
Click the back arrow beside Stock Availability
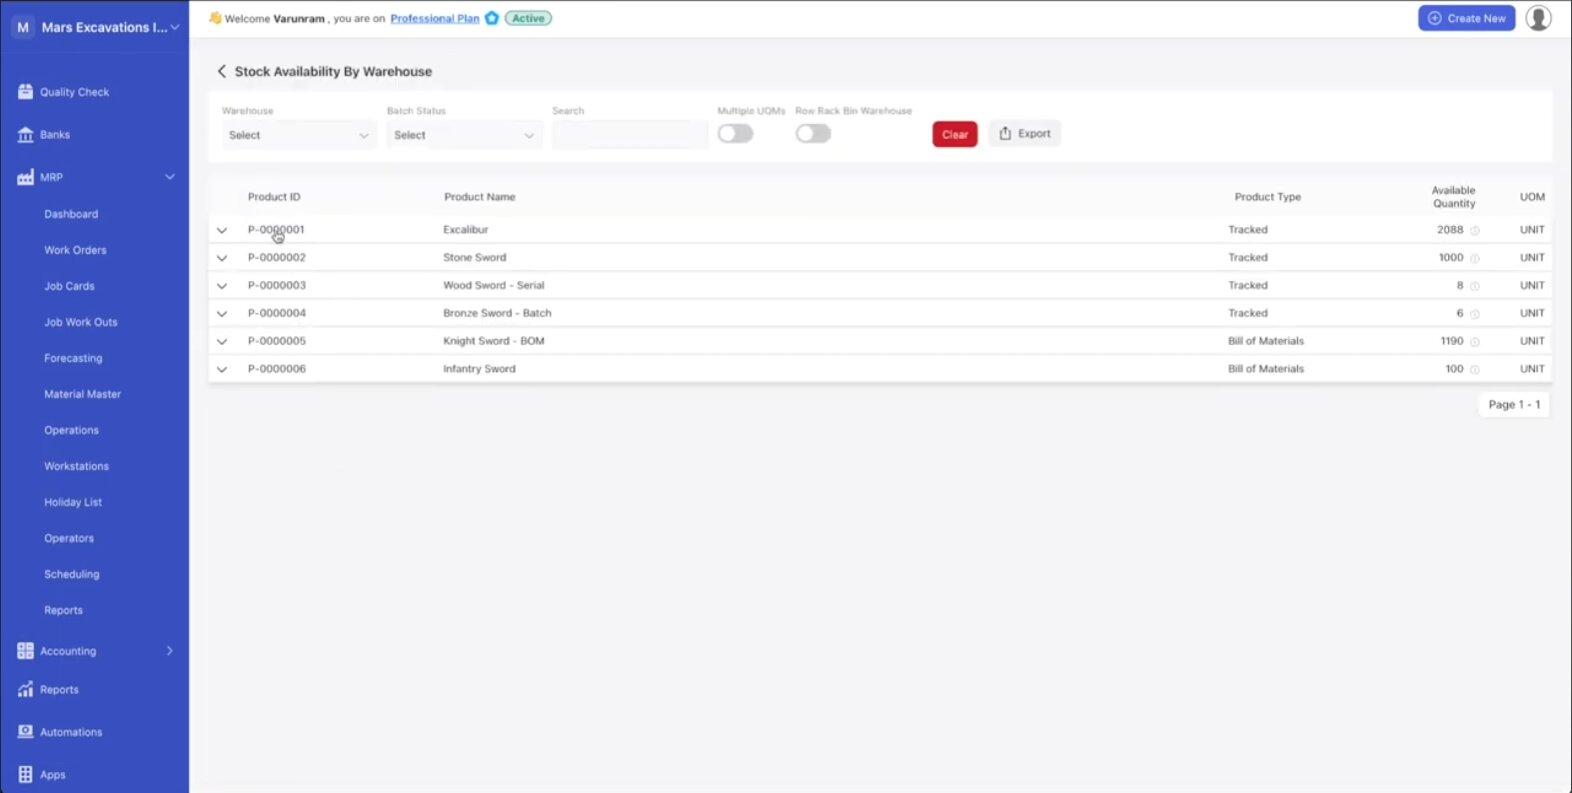(x=222, y=71)
